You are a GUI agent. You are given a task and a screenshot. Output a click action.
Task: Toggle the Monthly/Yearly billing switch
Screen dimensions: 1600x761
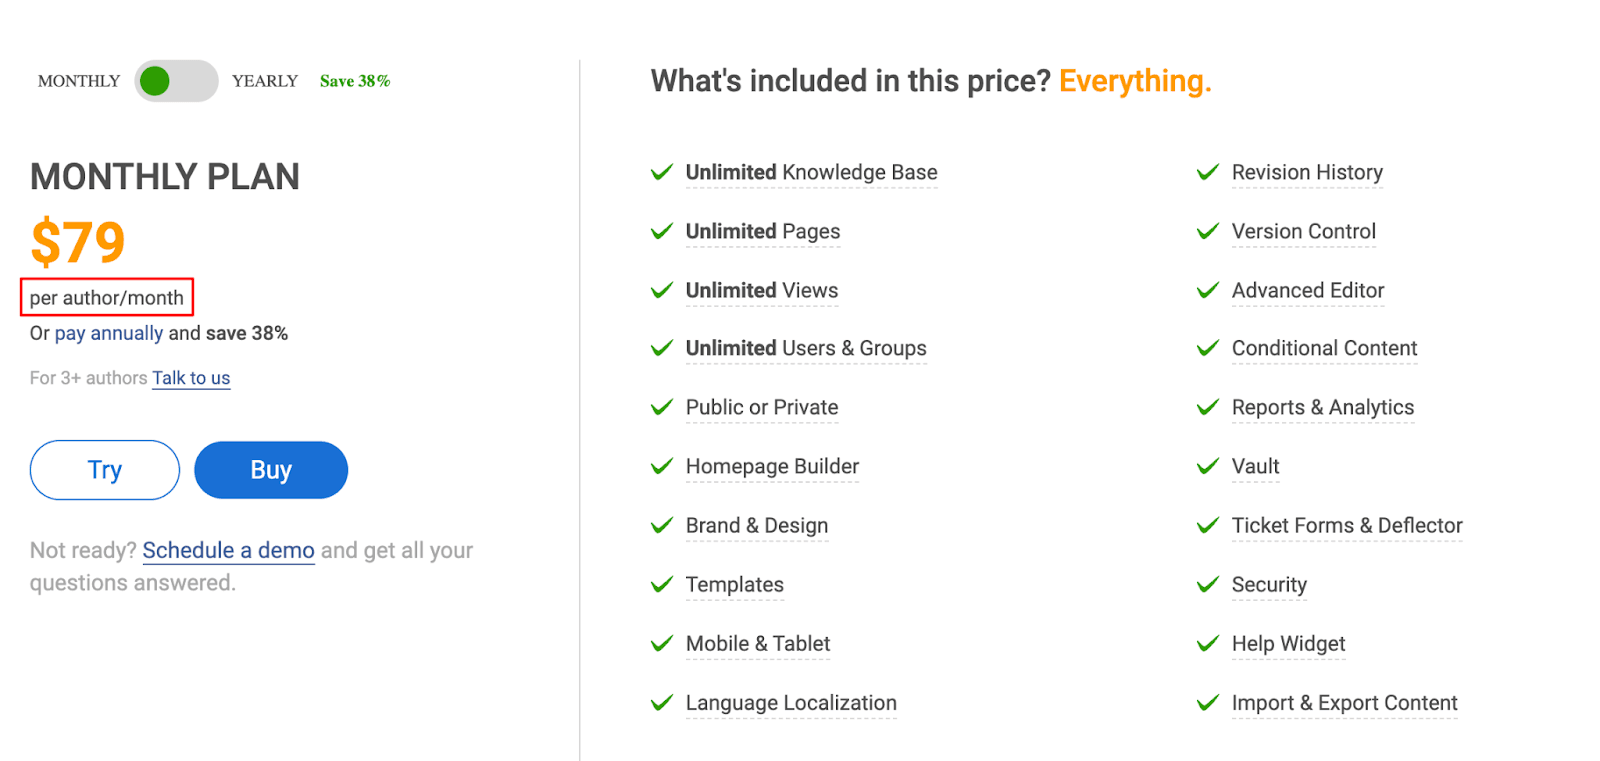176,81
